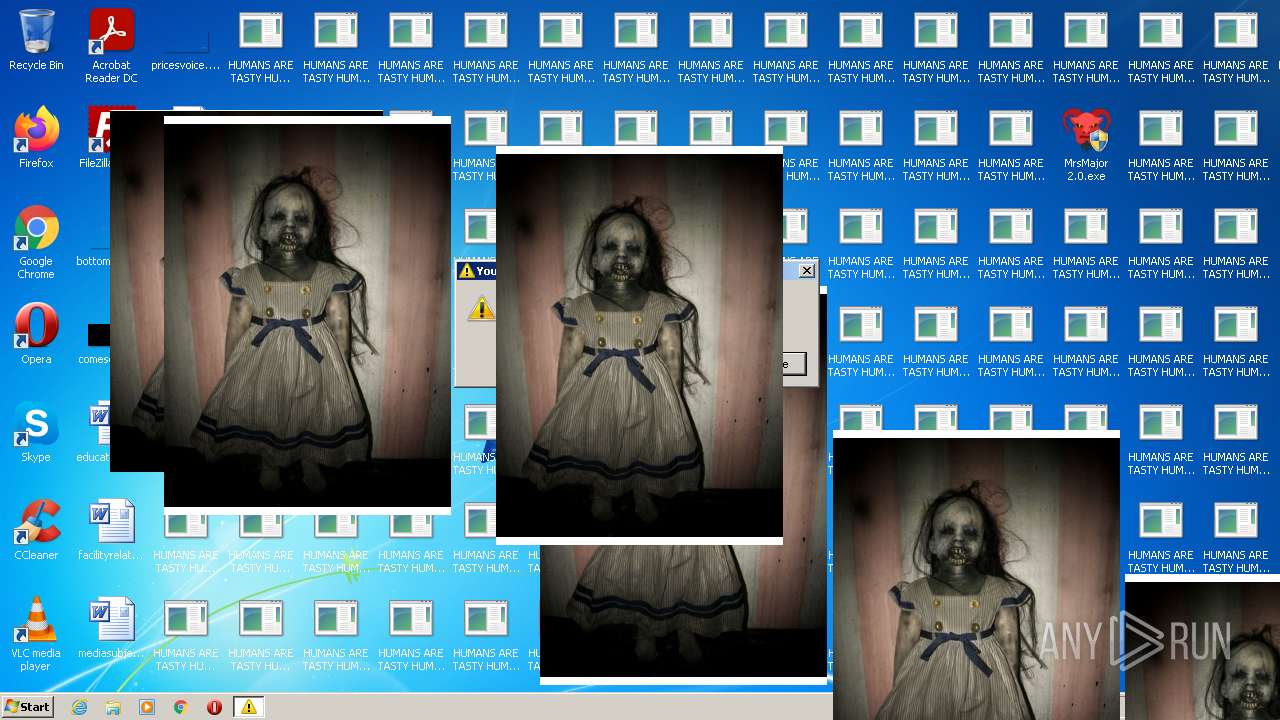Select the 'bottom...' desktop file label
The width and height of the screenshot is (1280, 720).
(x=93, y=261)
